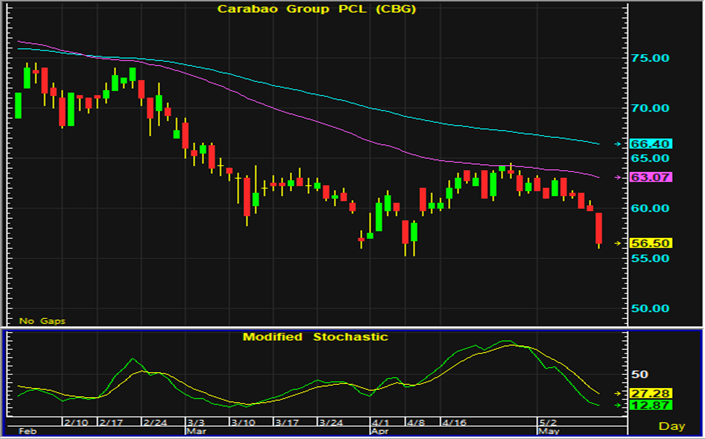
Task: Click the 50 level on stochastic axis
Action: tap(641, 374)
